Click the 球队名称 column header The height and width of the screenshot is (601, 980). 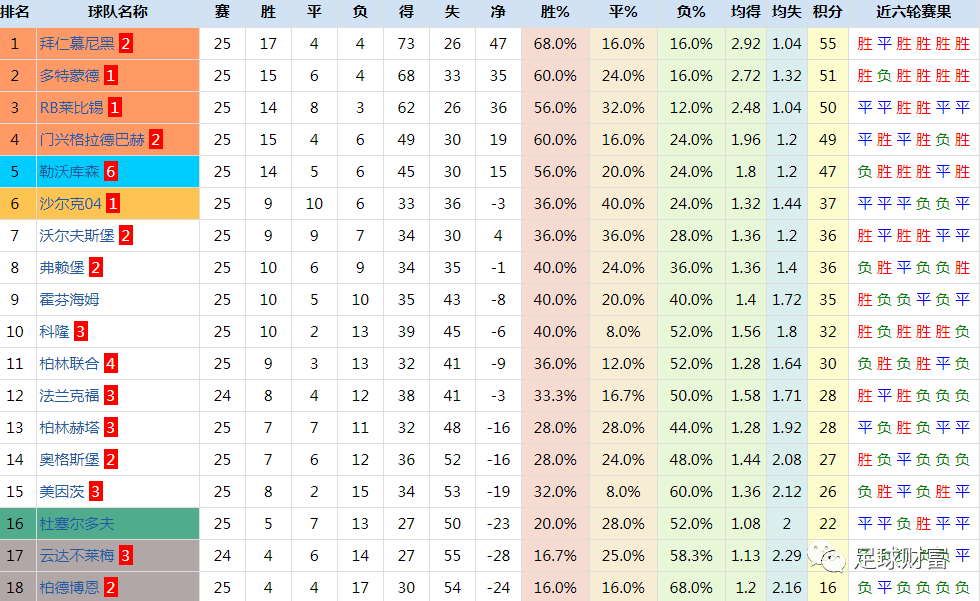[118, 12]
